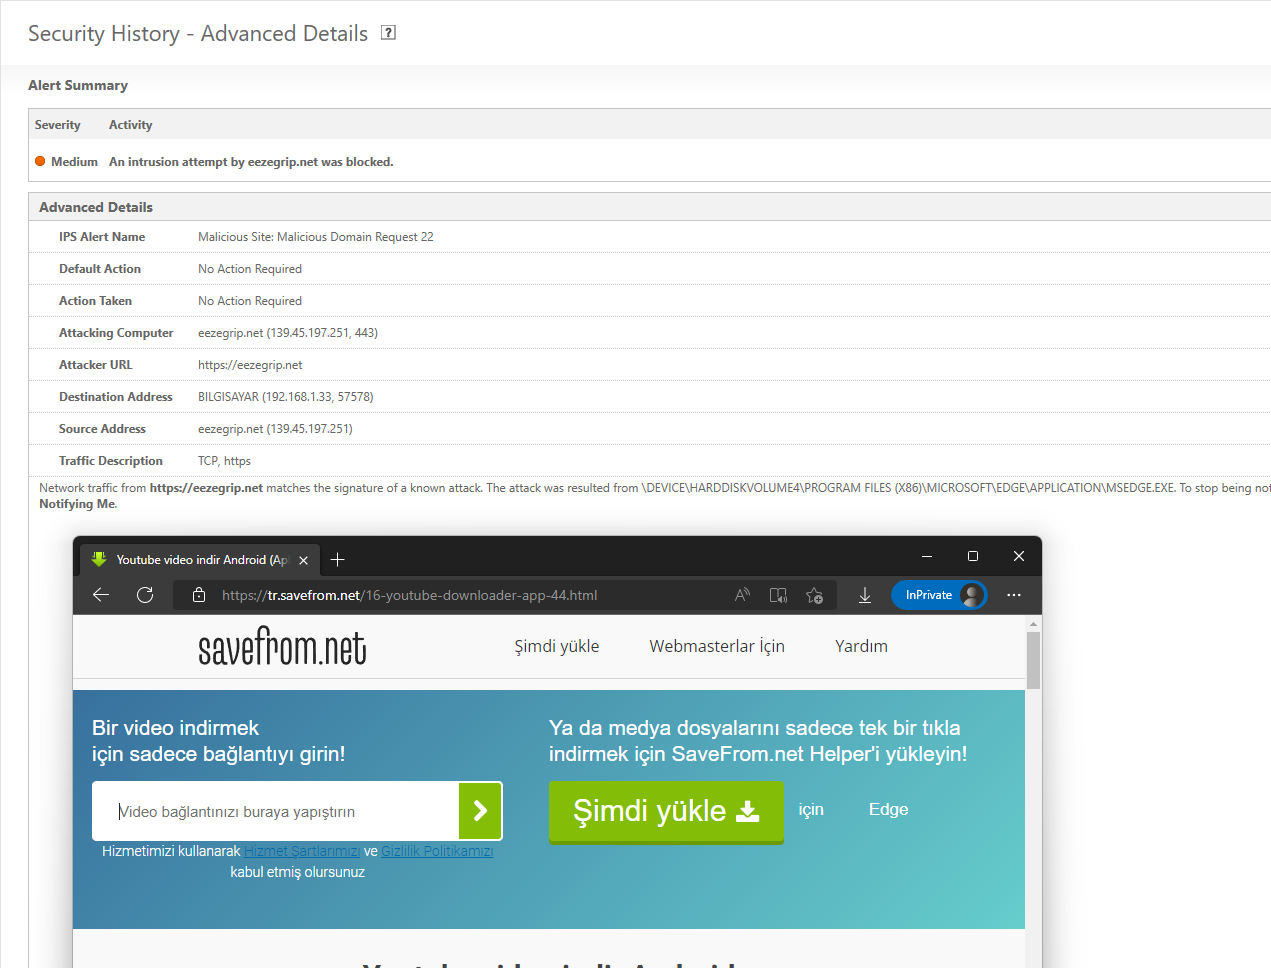The height and width of the screenshot is (968, 1271).
Task: Click the Advanced Details section header
Action: pyautogui.click(x=96, y=207)
